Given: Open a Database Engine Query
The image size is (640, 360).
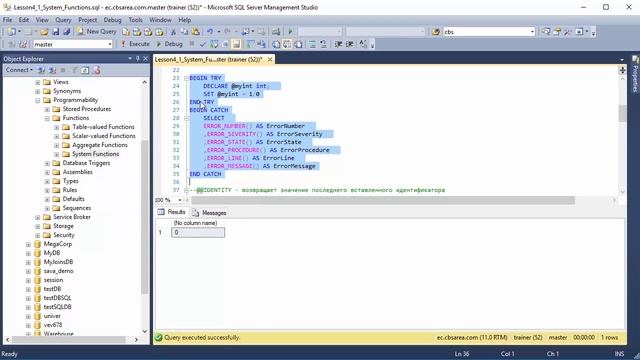Looking at the screenshot, I should [126, 31].
